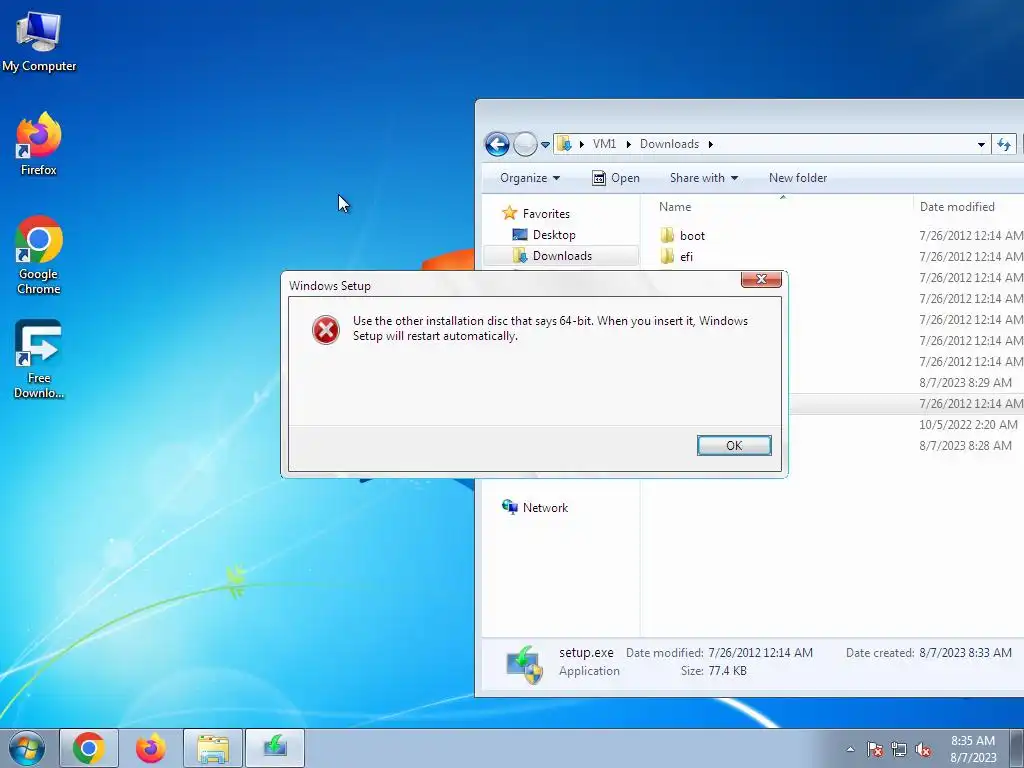Screen dimensions: 1024x768
Task: Select the boot folder
Action: (683, 235)
